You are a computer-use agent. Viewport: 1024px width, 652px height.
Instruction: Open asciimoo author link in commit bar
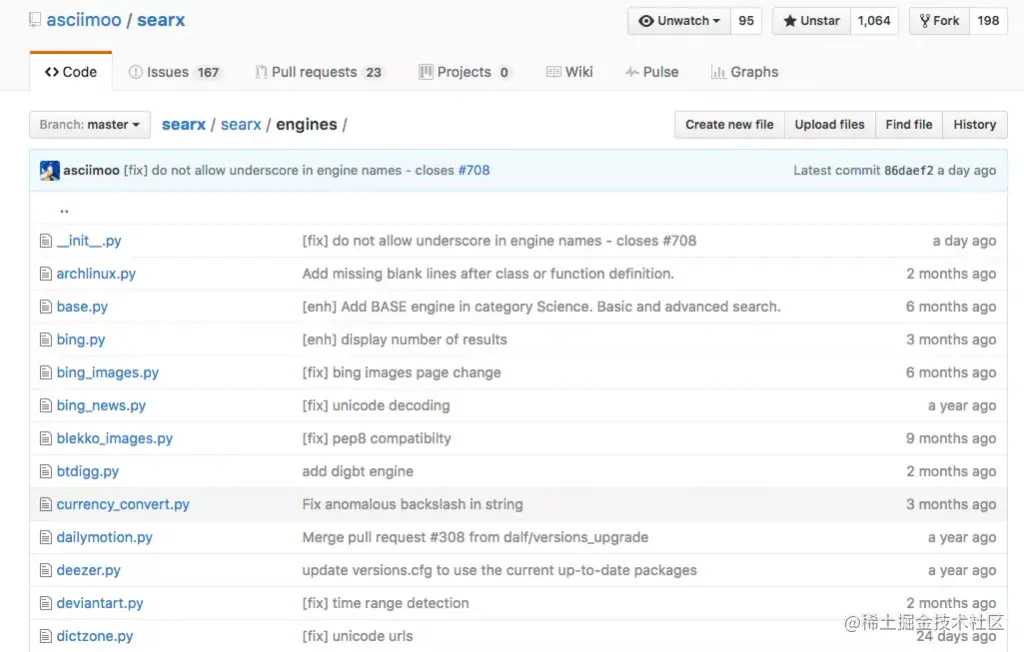pyautogui.click(x=91, y=171)
